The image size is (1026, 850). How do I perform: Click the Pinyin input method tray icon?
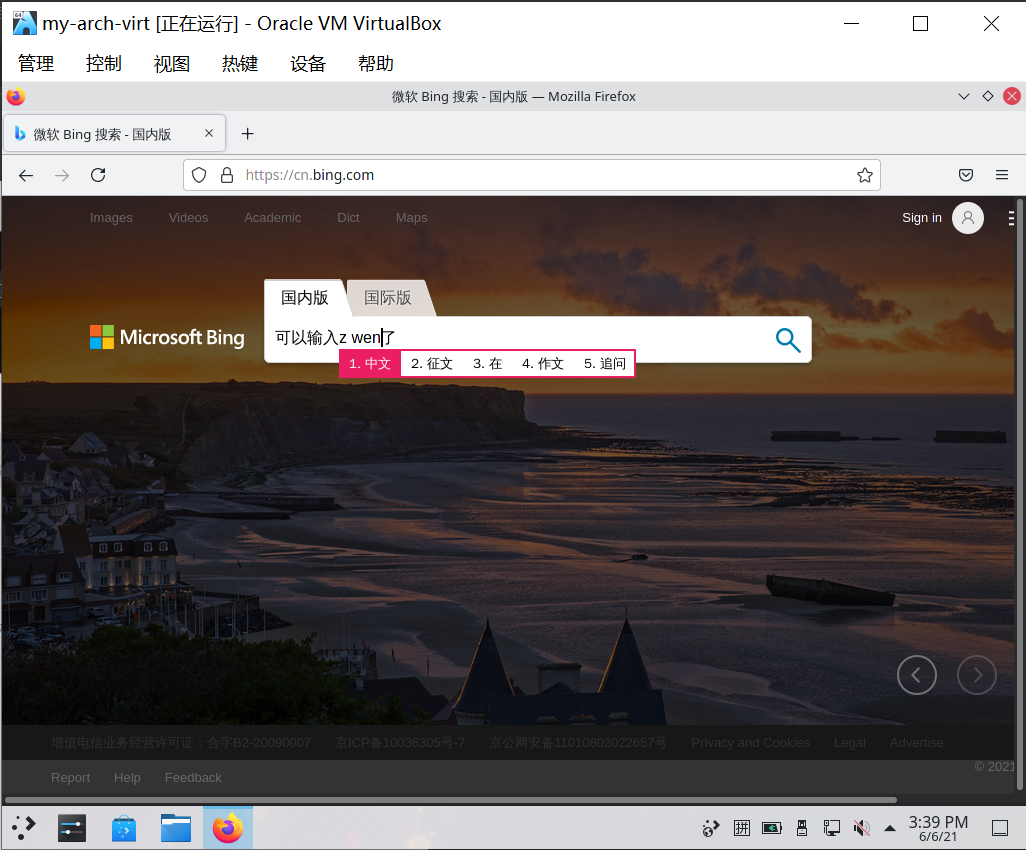(x=742, y=828)
